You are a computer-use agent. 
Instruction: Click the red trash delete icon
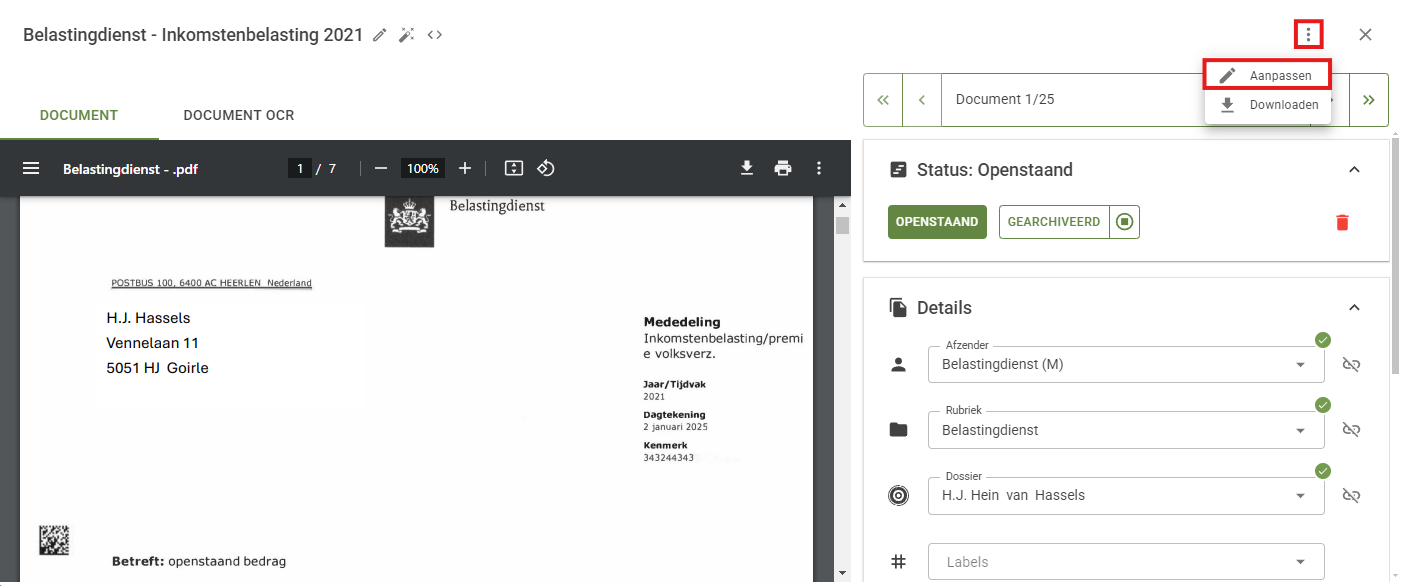1342,222
